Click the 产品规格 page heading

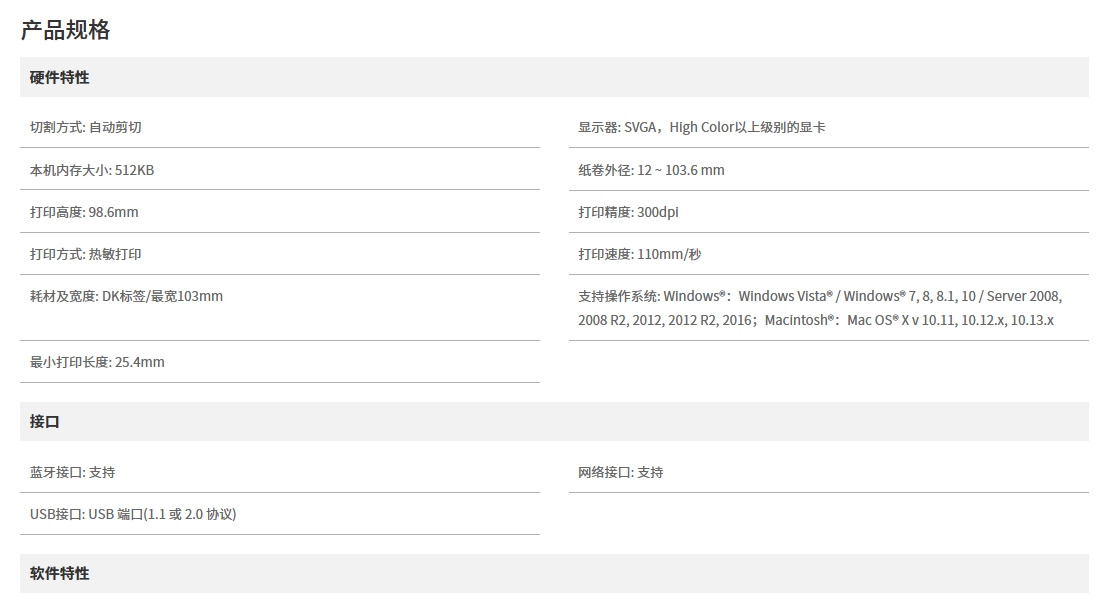tap(66, 30)
